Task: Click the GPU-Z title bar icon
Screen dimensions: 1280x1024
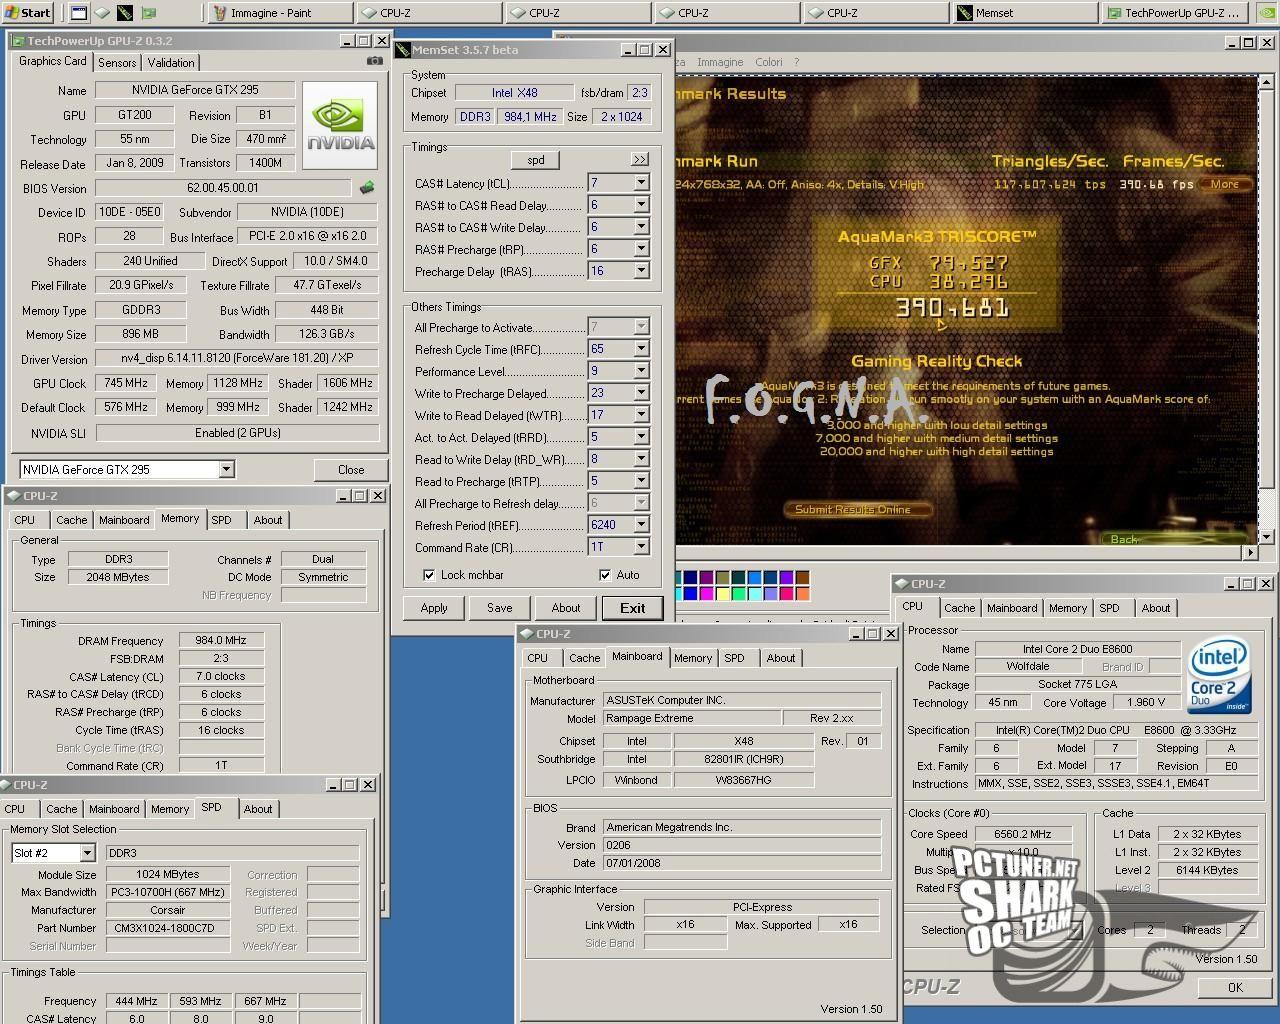Action: tap(18, 41)
